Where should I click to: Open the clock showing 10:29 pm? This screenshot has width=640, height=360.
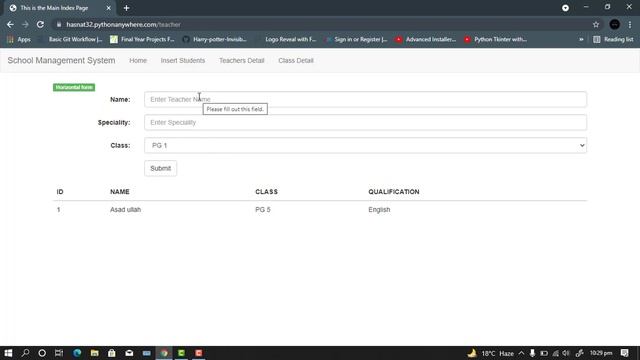pyautogui.click(x=601, y=353)
